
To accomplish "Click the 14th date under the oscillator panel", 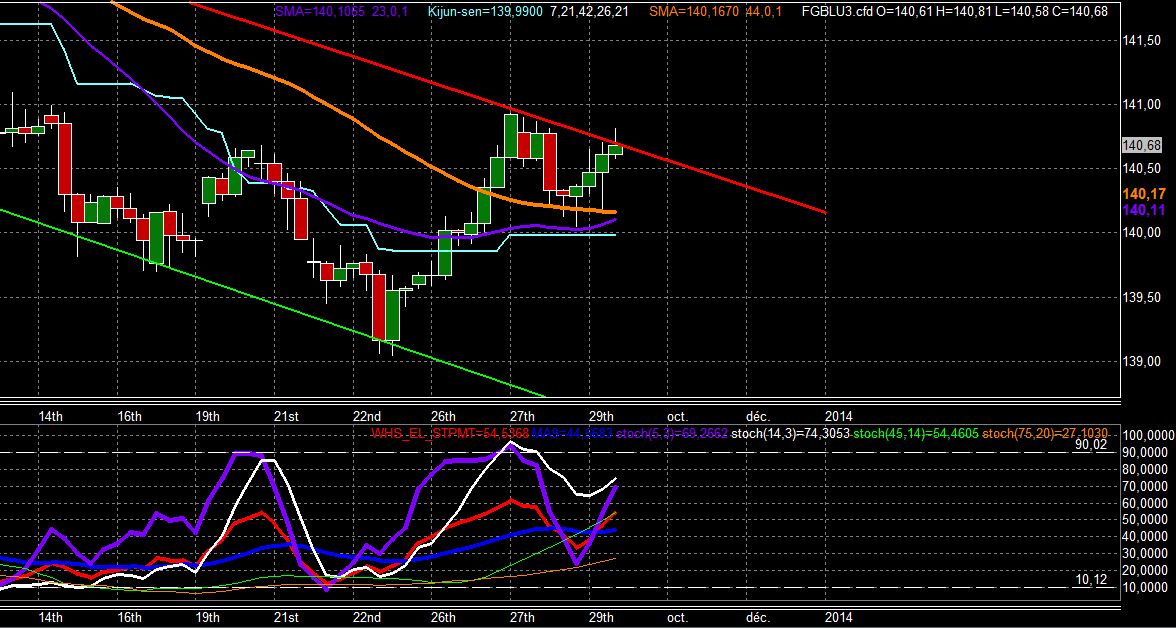I will pyautogui.click(x=50, y=617).
